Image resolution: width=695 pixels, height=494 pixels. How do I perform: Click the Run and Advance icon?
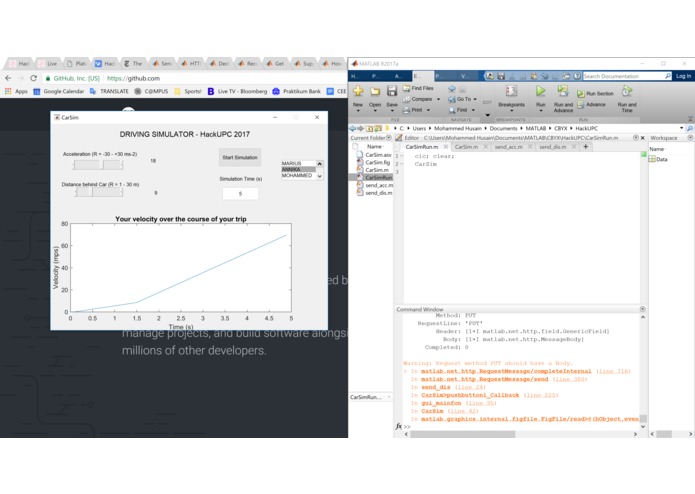tap(563, 91)
